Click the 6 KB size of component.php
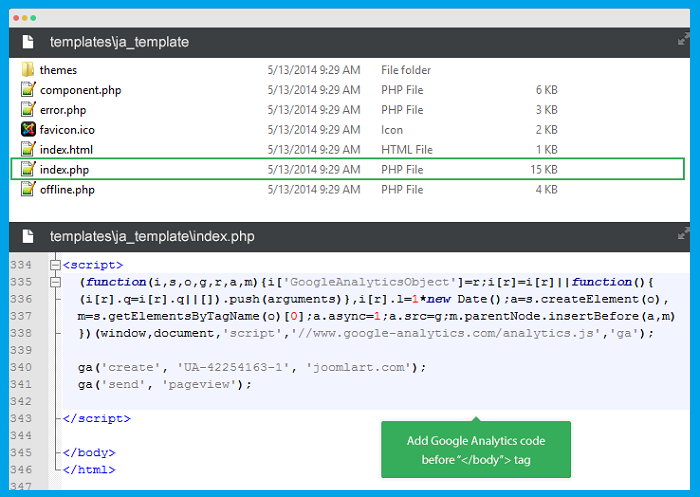Image resolution: width=700 pixels, height=497 pixels. (546, 90)
